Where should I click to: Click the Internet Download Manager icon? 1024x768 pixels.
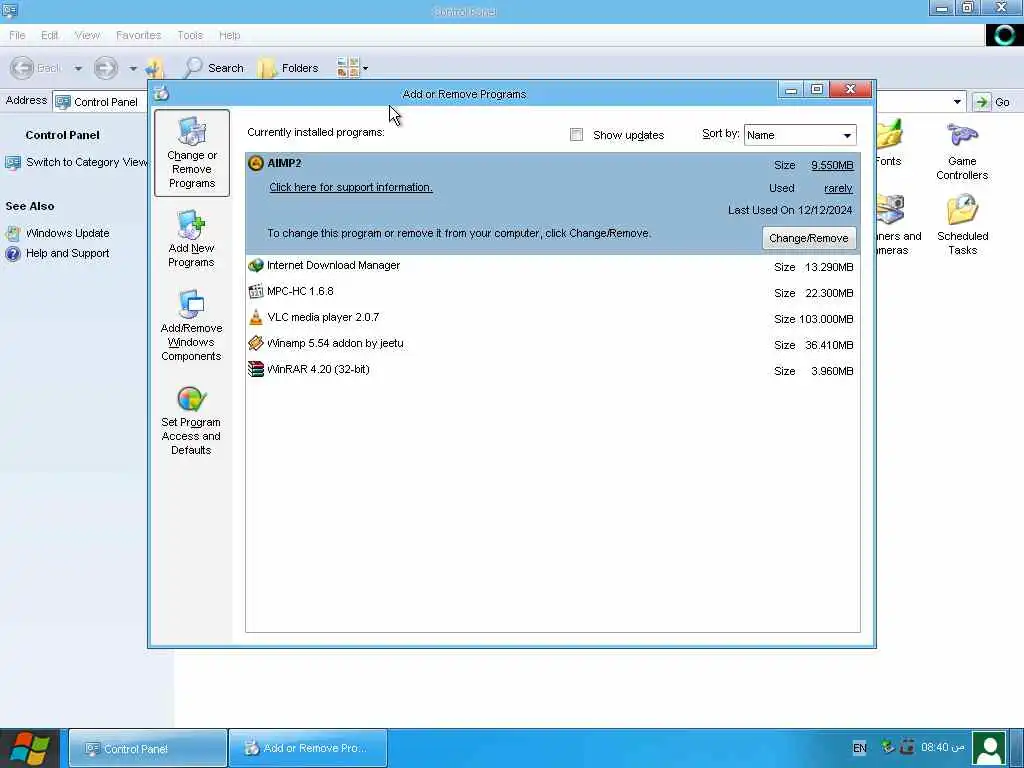(256, 265)
